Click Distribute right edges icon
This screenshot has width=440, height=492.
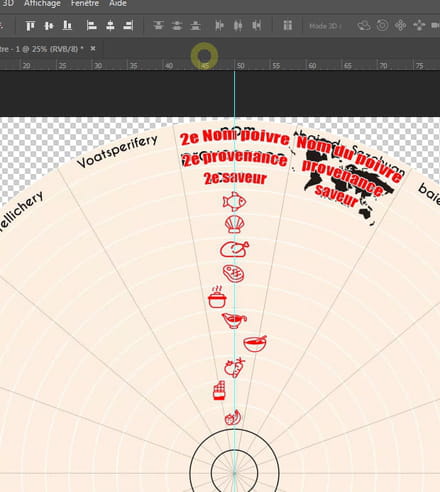tap(256, 26)
